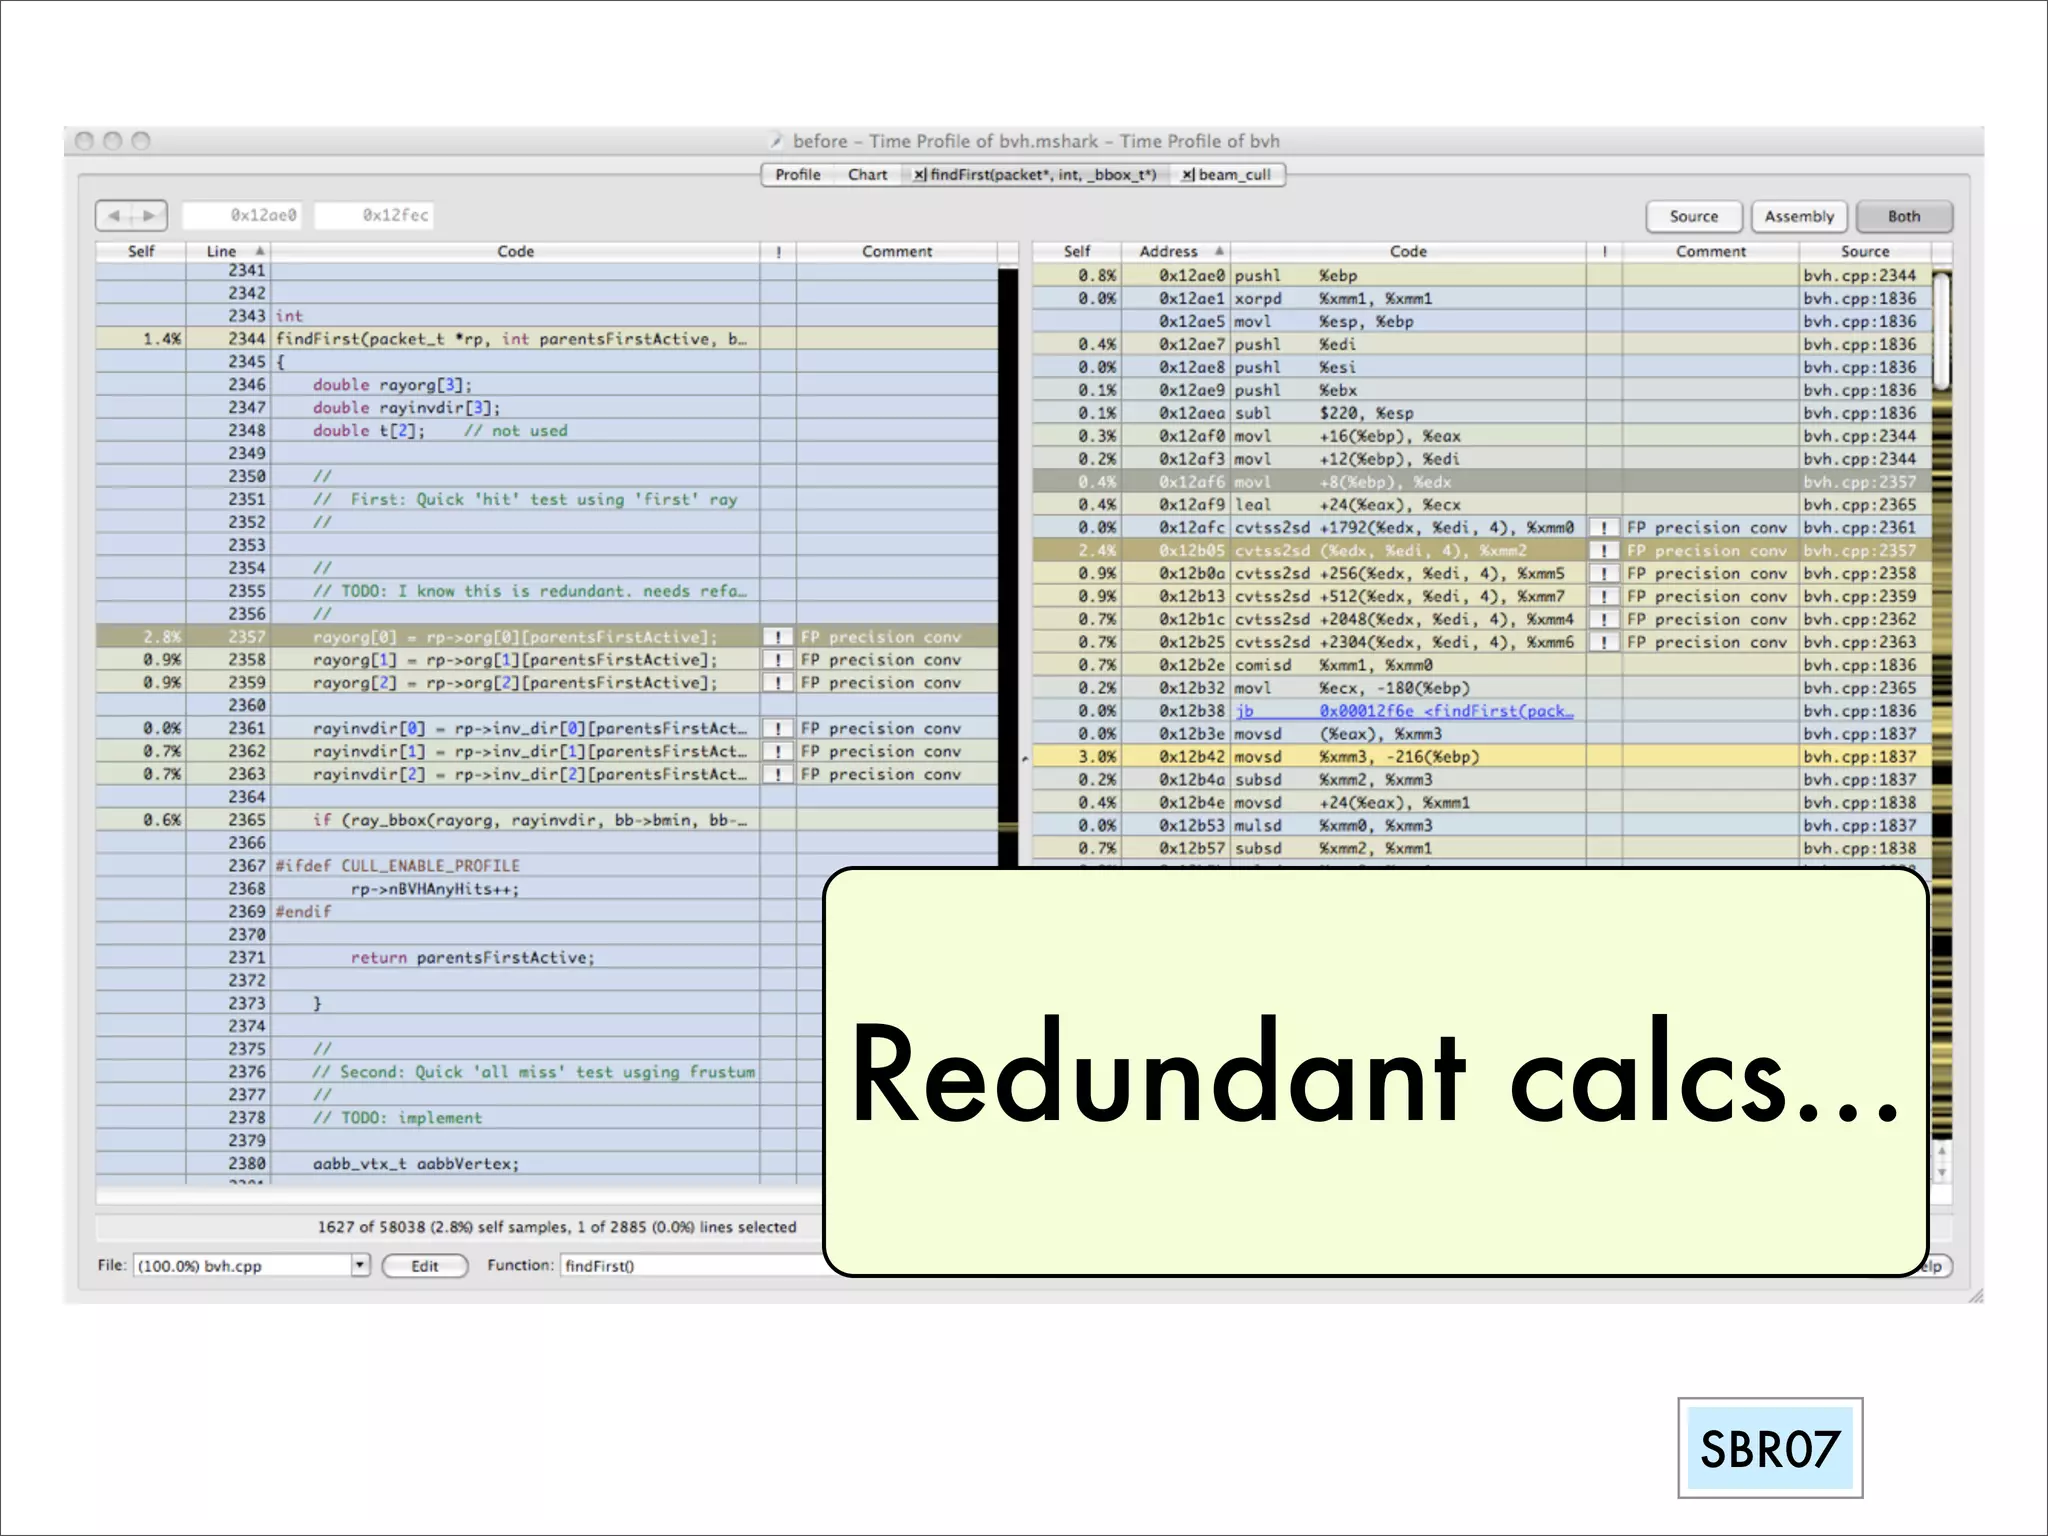This screenshot has width=2048, height=1536.
Task: Close the beam_cull tab via x icon
Action: (x=1187, y=175)
